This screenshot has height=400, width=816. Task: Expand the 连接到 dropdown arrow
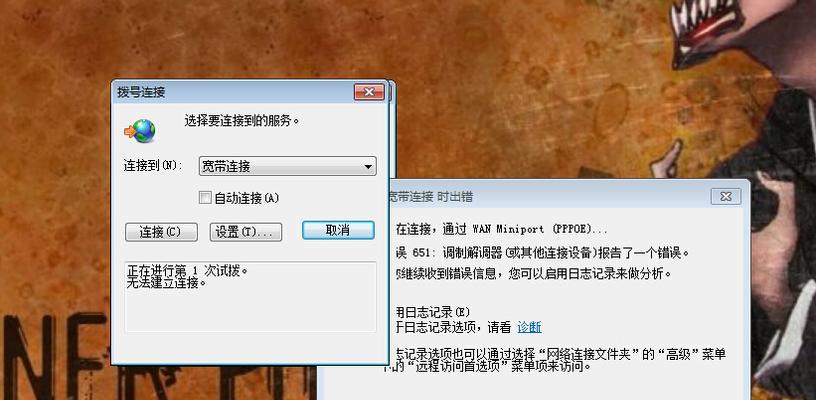pyautogui.click(x=368, y=167)
